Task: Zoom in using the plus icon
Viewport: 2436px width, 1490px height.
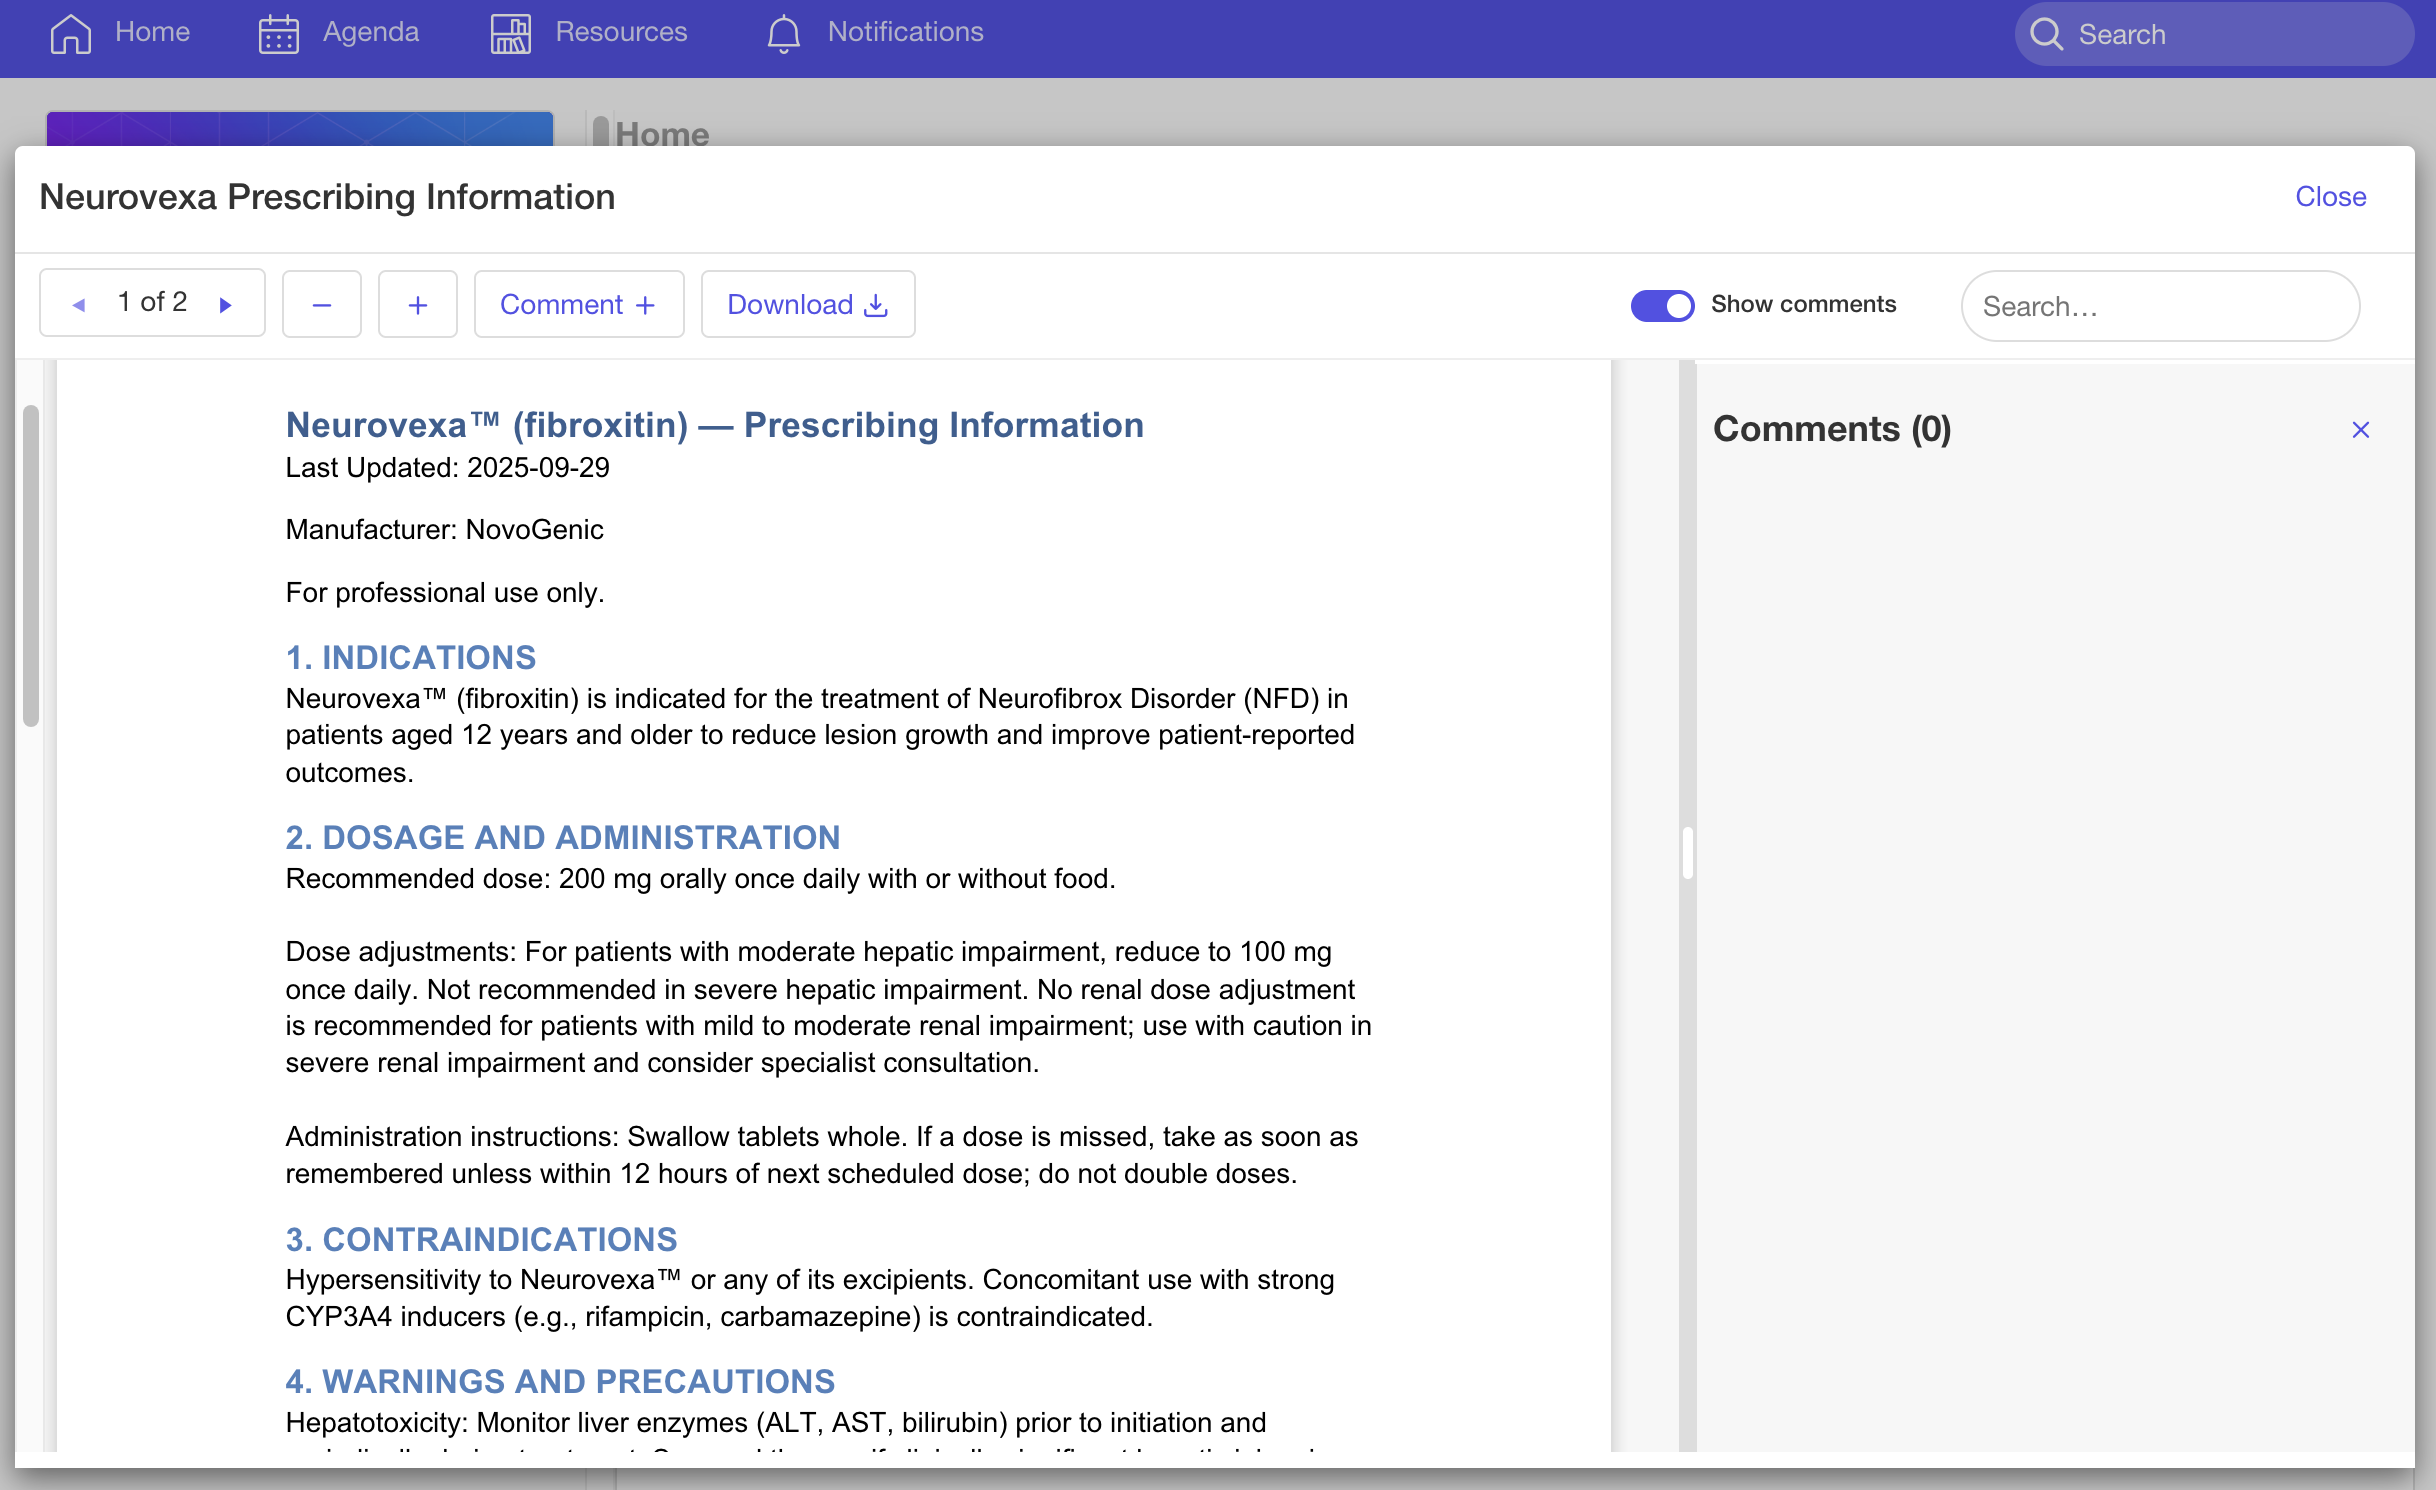Action: coord(417,304)
